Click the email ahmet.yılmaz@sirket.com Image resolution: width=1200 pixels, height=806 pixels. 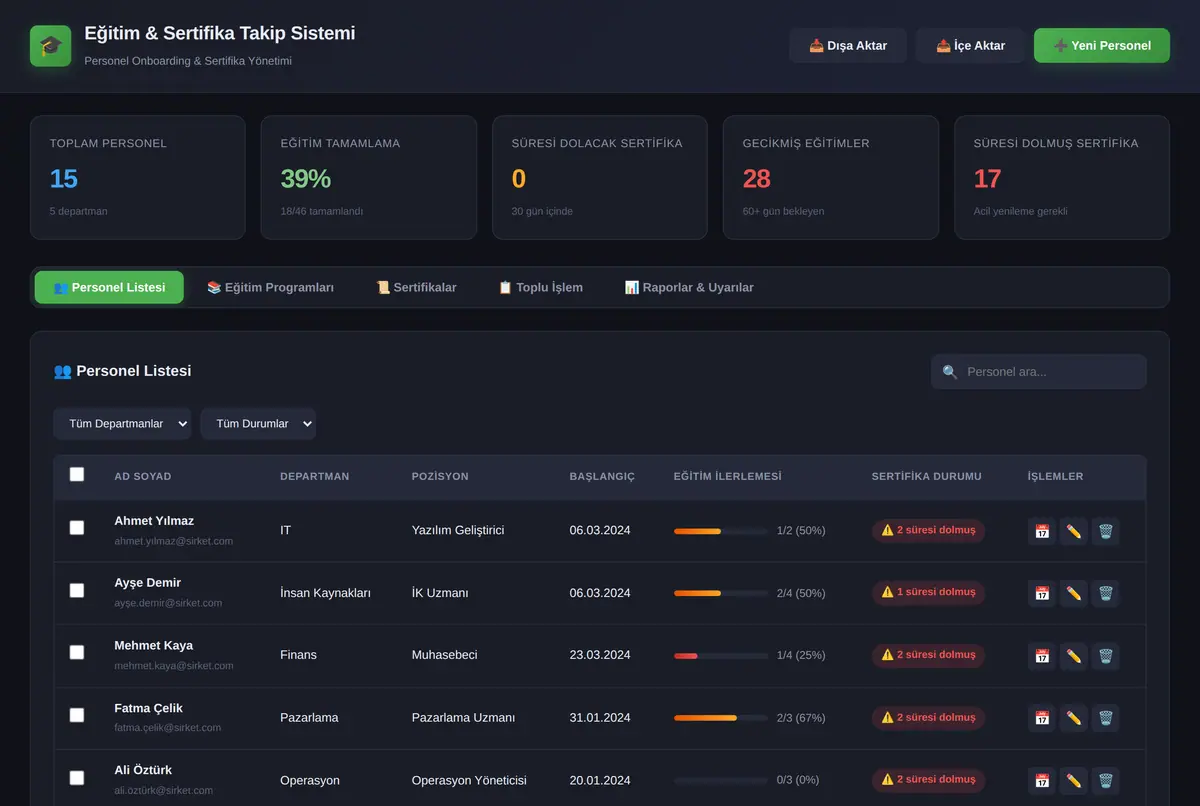point(174,541)
